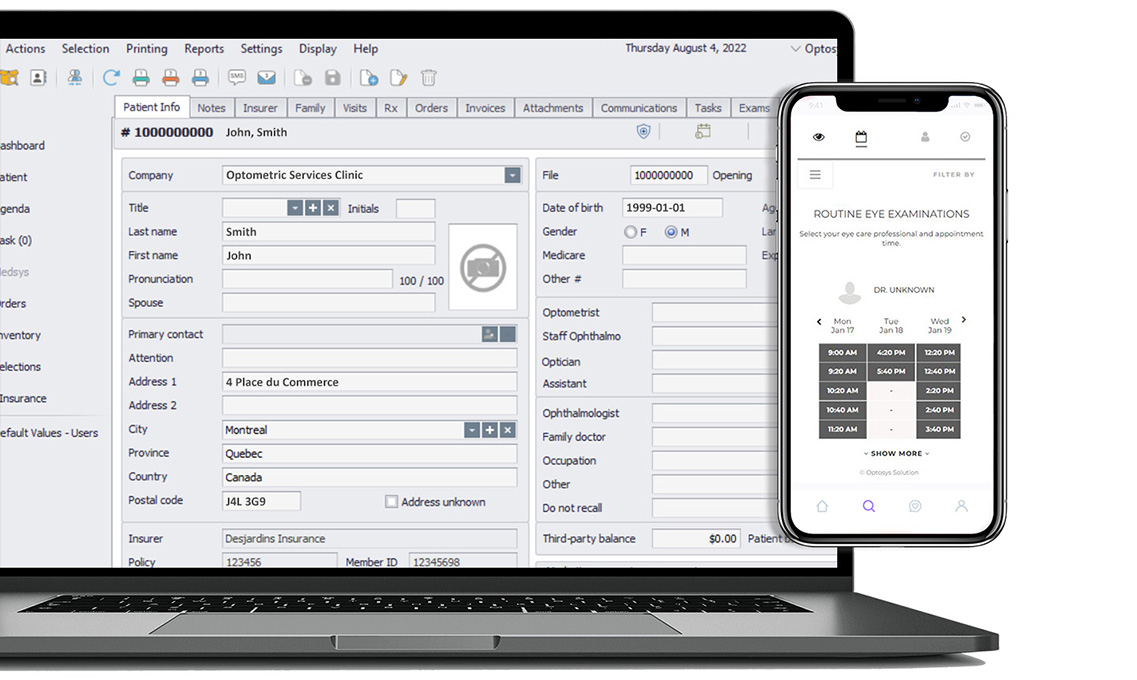Click the blue refresh arrow icon
The image size is (1137, 680).
point(111,78)
